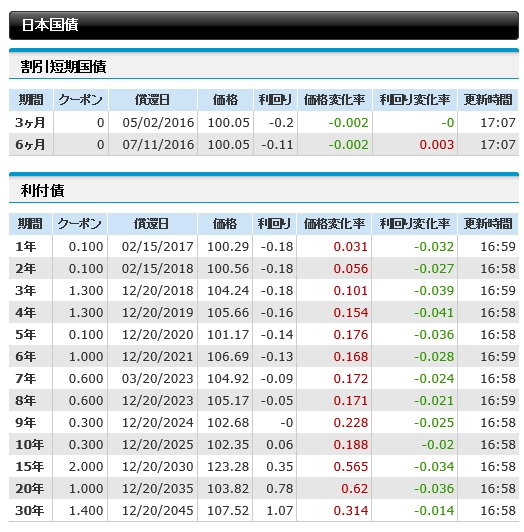
Task: Click the 0.003 yield change value
Action: [436, 145]
